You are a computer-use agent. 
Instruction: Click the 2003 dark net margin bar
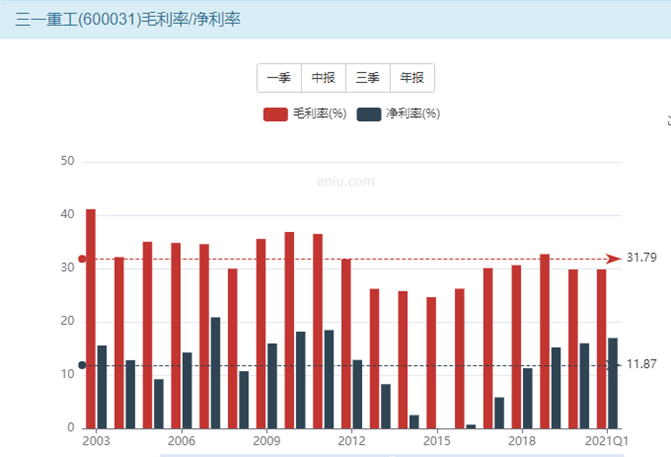pos(102,387)
